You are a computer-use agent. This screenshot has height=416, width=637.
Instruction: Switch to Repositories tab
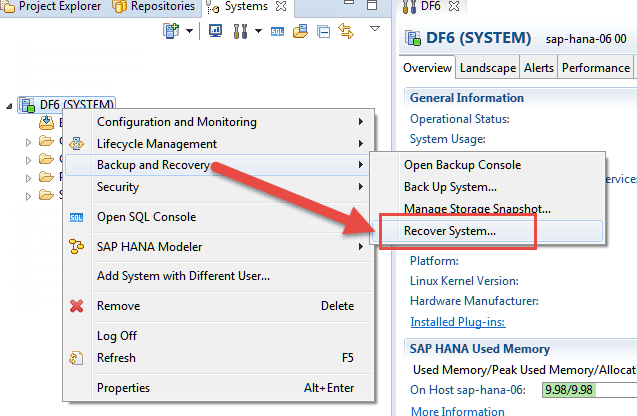154,6
